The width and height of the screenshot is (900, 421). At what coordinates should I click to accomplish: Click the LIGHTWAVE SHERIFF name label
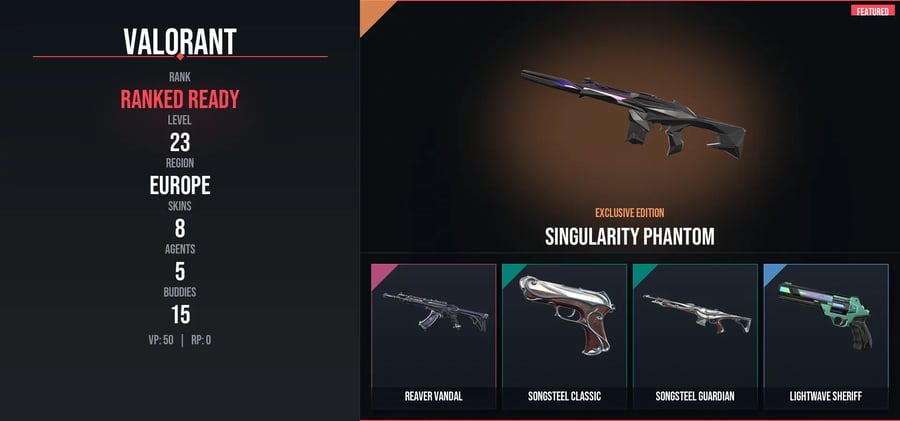826,397
